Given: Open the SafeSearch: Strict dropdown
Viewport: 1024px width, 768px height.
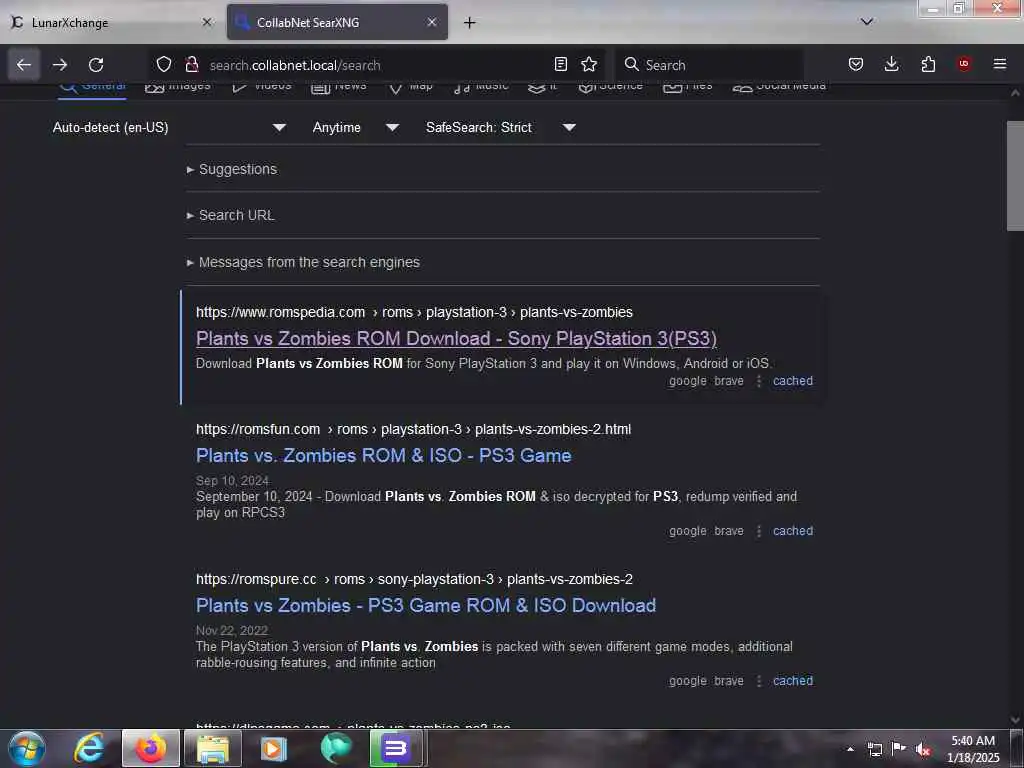Looking at the screenshot, I should coord(501,127).
